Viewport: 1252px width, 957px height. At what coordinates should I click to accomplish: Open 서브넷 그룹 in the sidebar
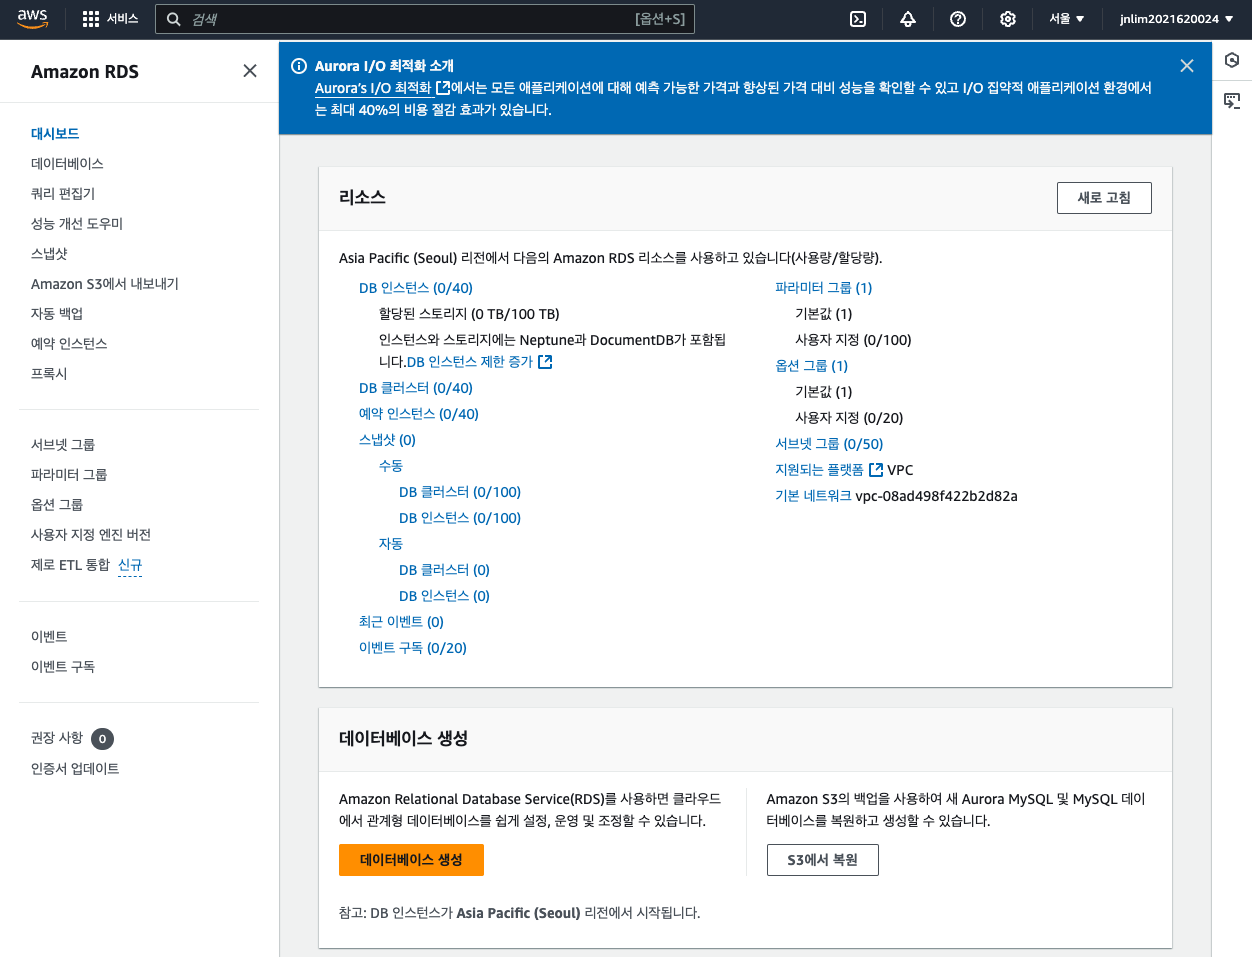(x=63, y=444)
